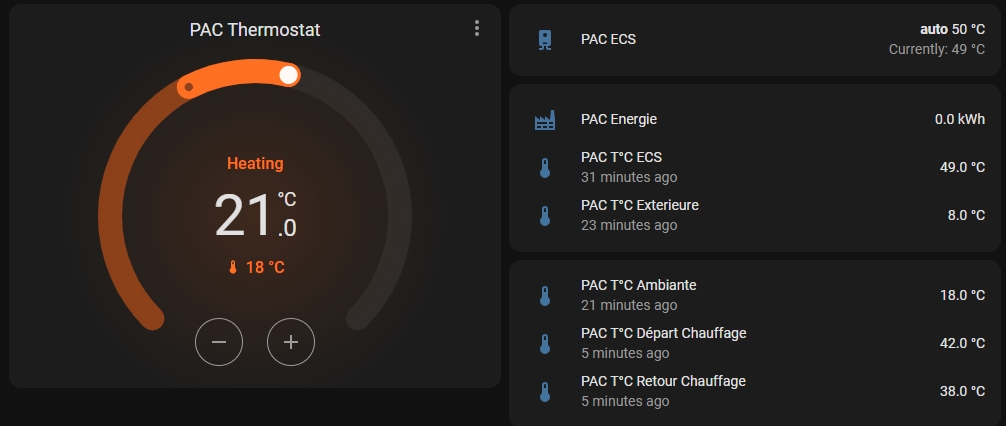The width and height of the screenshot is (1006, 426).
Task: Click the 21.0 °C target temperature display
Action: [x=255, y=216]
